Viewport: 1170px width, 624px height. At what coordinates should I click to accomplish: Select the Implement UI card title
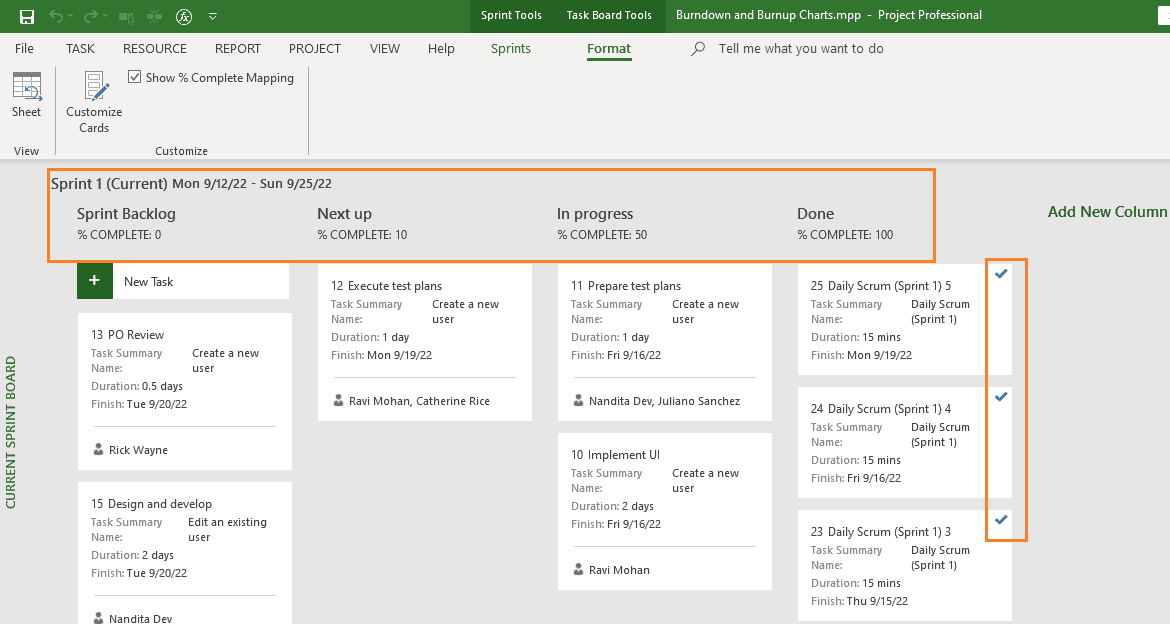(616, 455)
